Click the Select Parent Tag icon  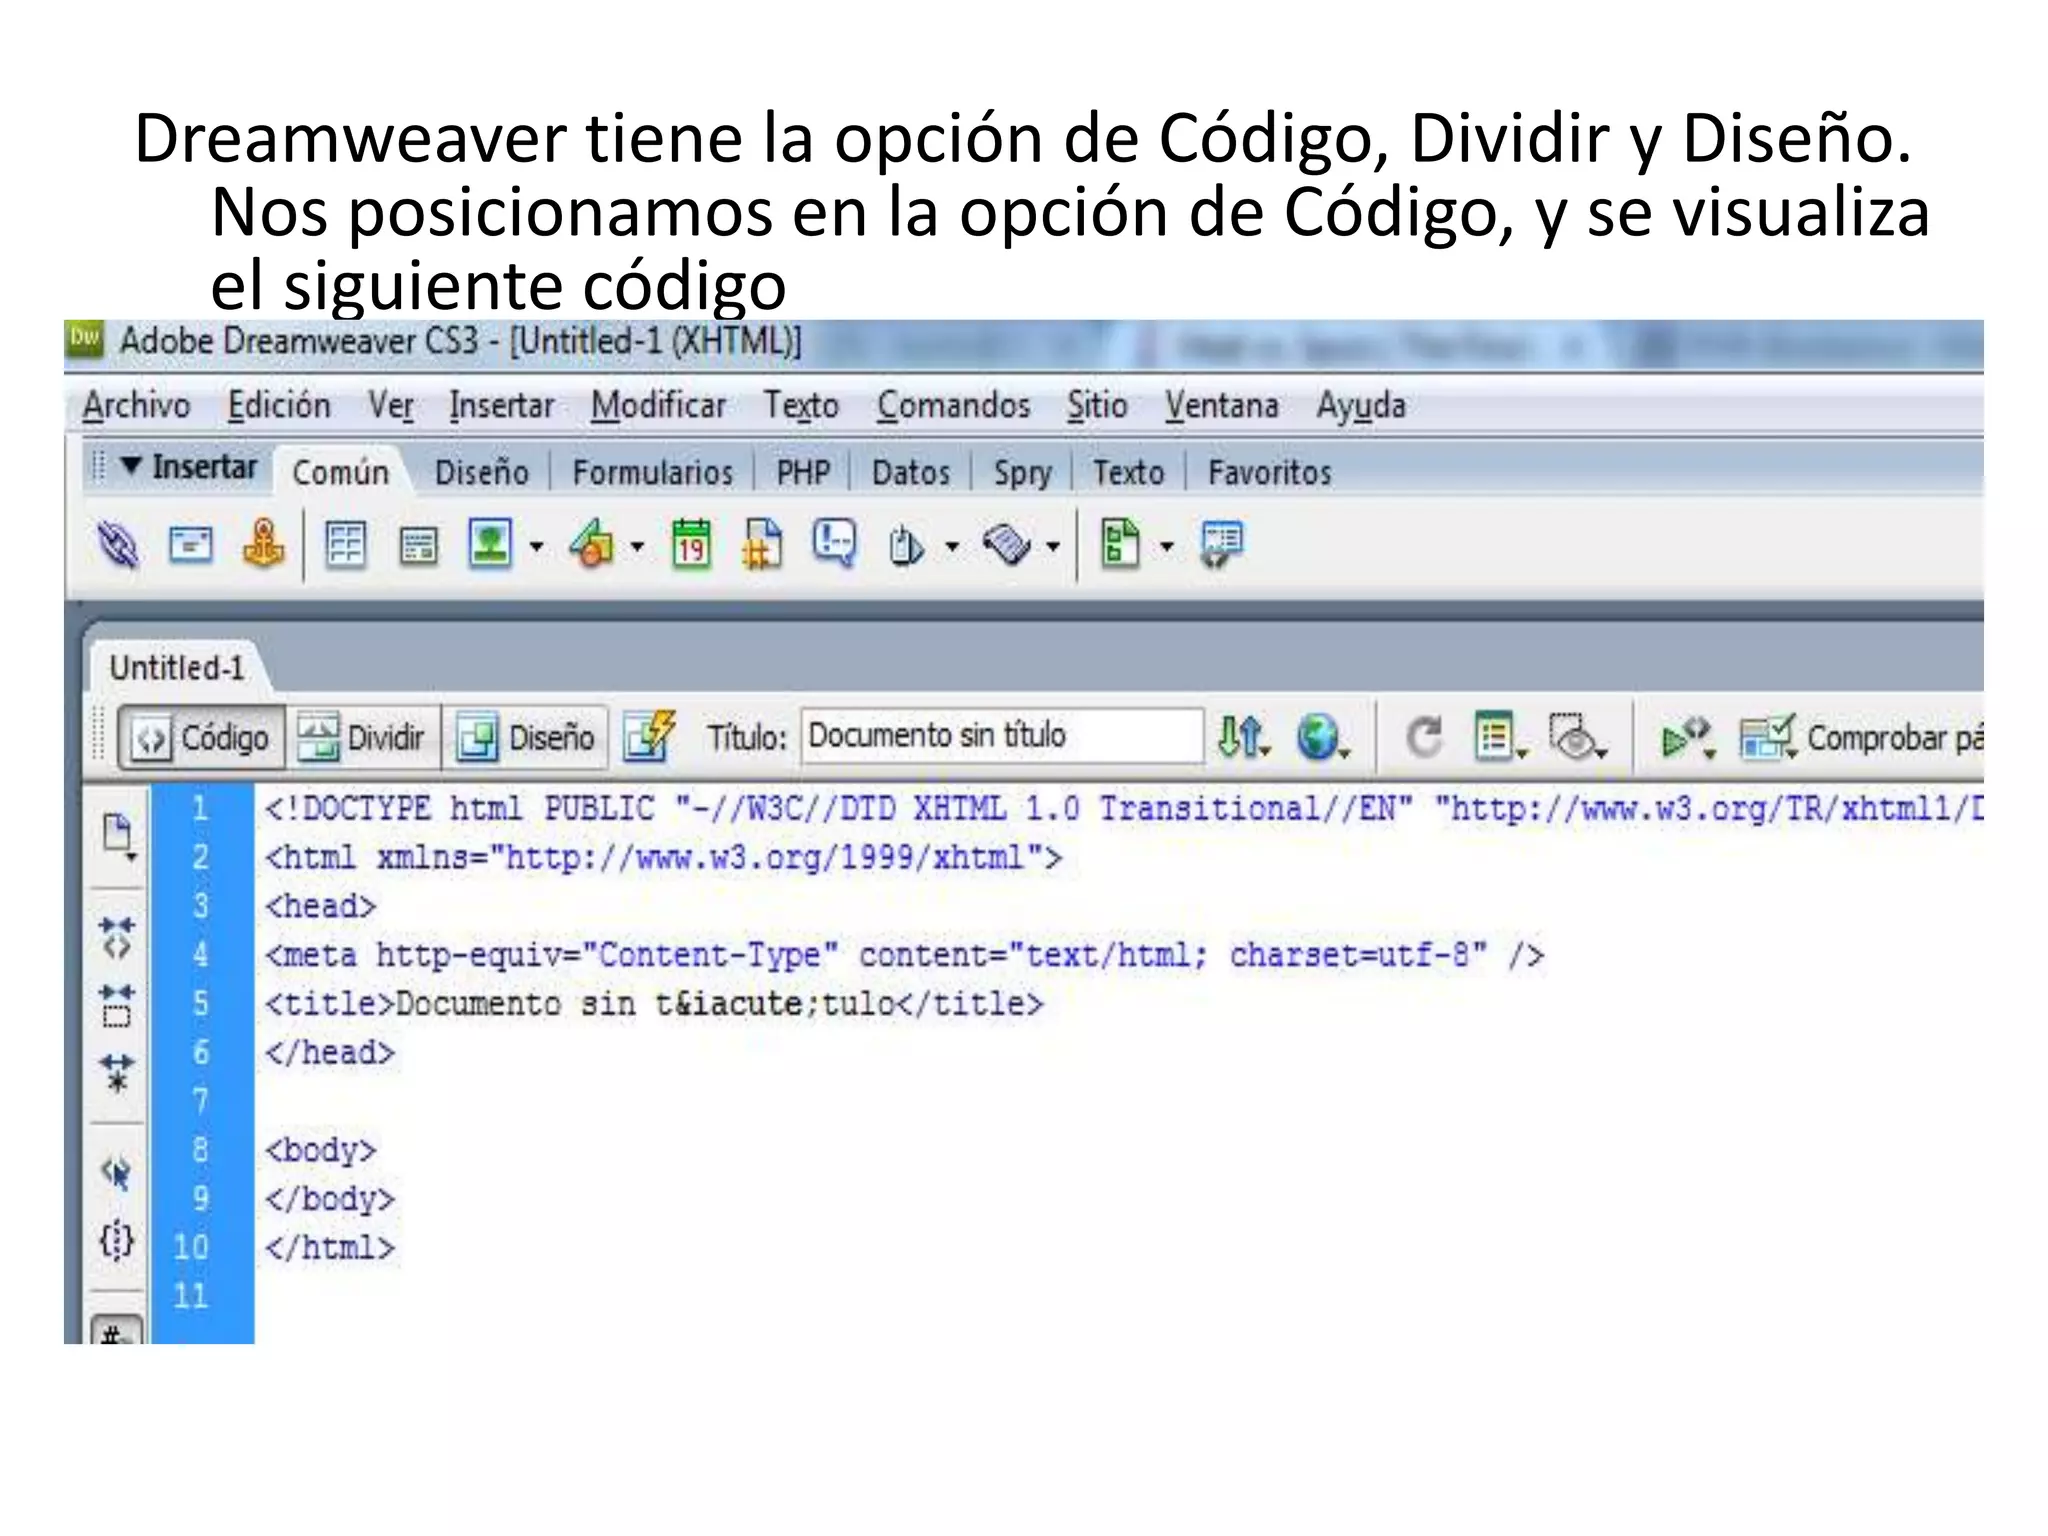point(117,1172)
